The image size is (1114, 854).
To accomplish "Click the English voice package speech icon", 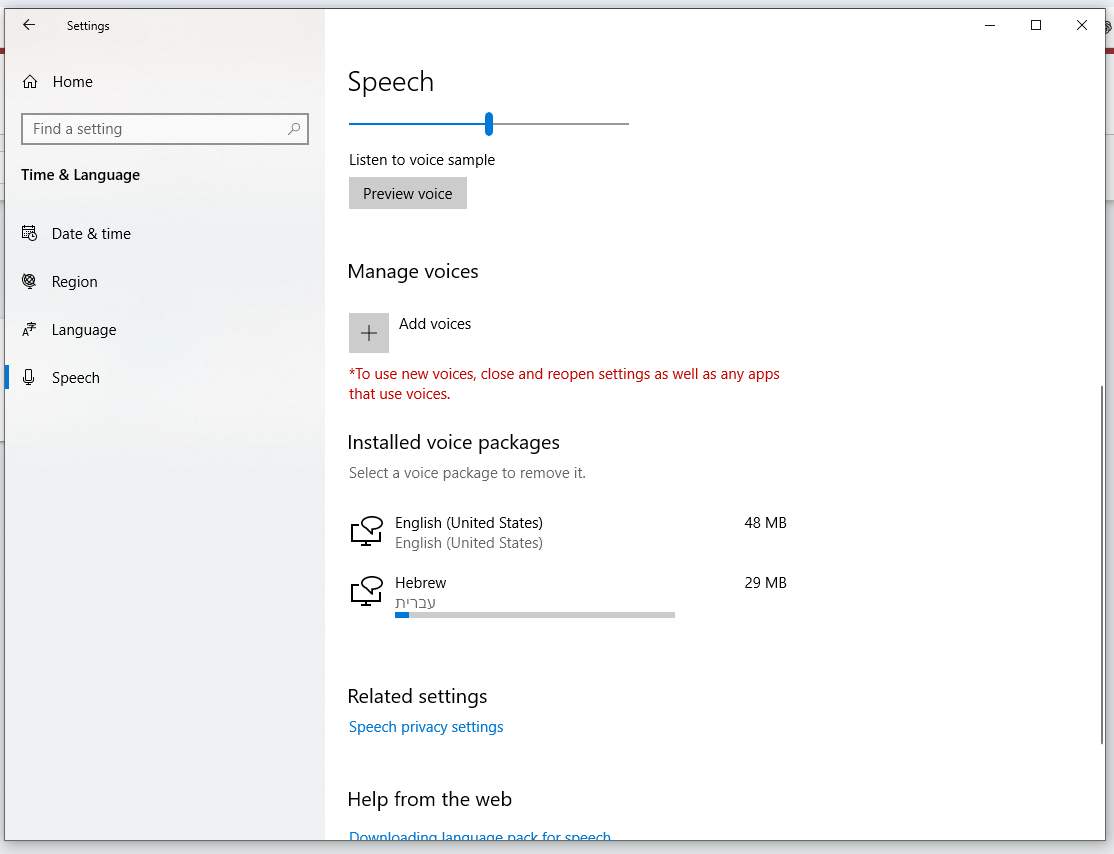I will tap(367, 531).
